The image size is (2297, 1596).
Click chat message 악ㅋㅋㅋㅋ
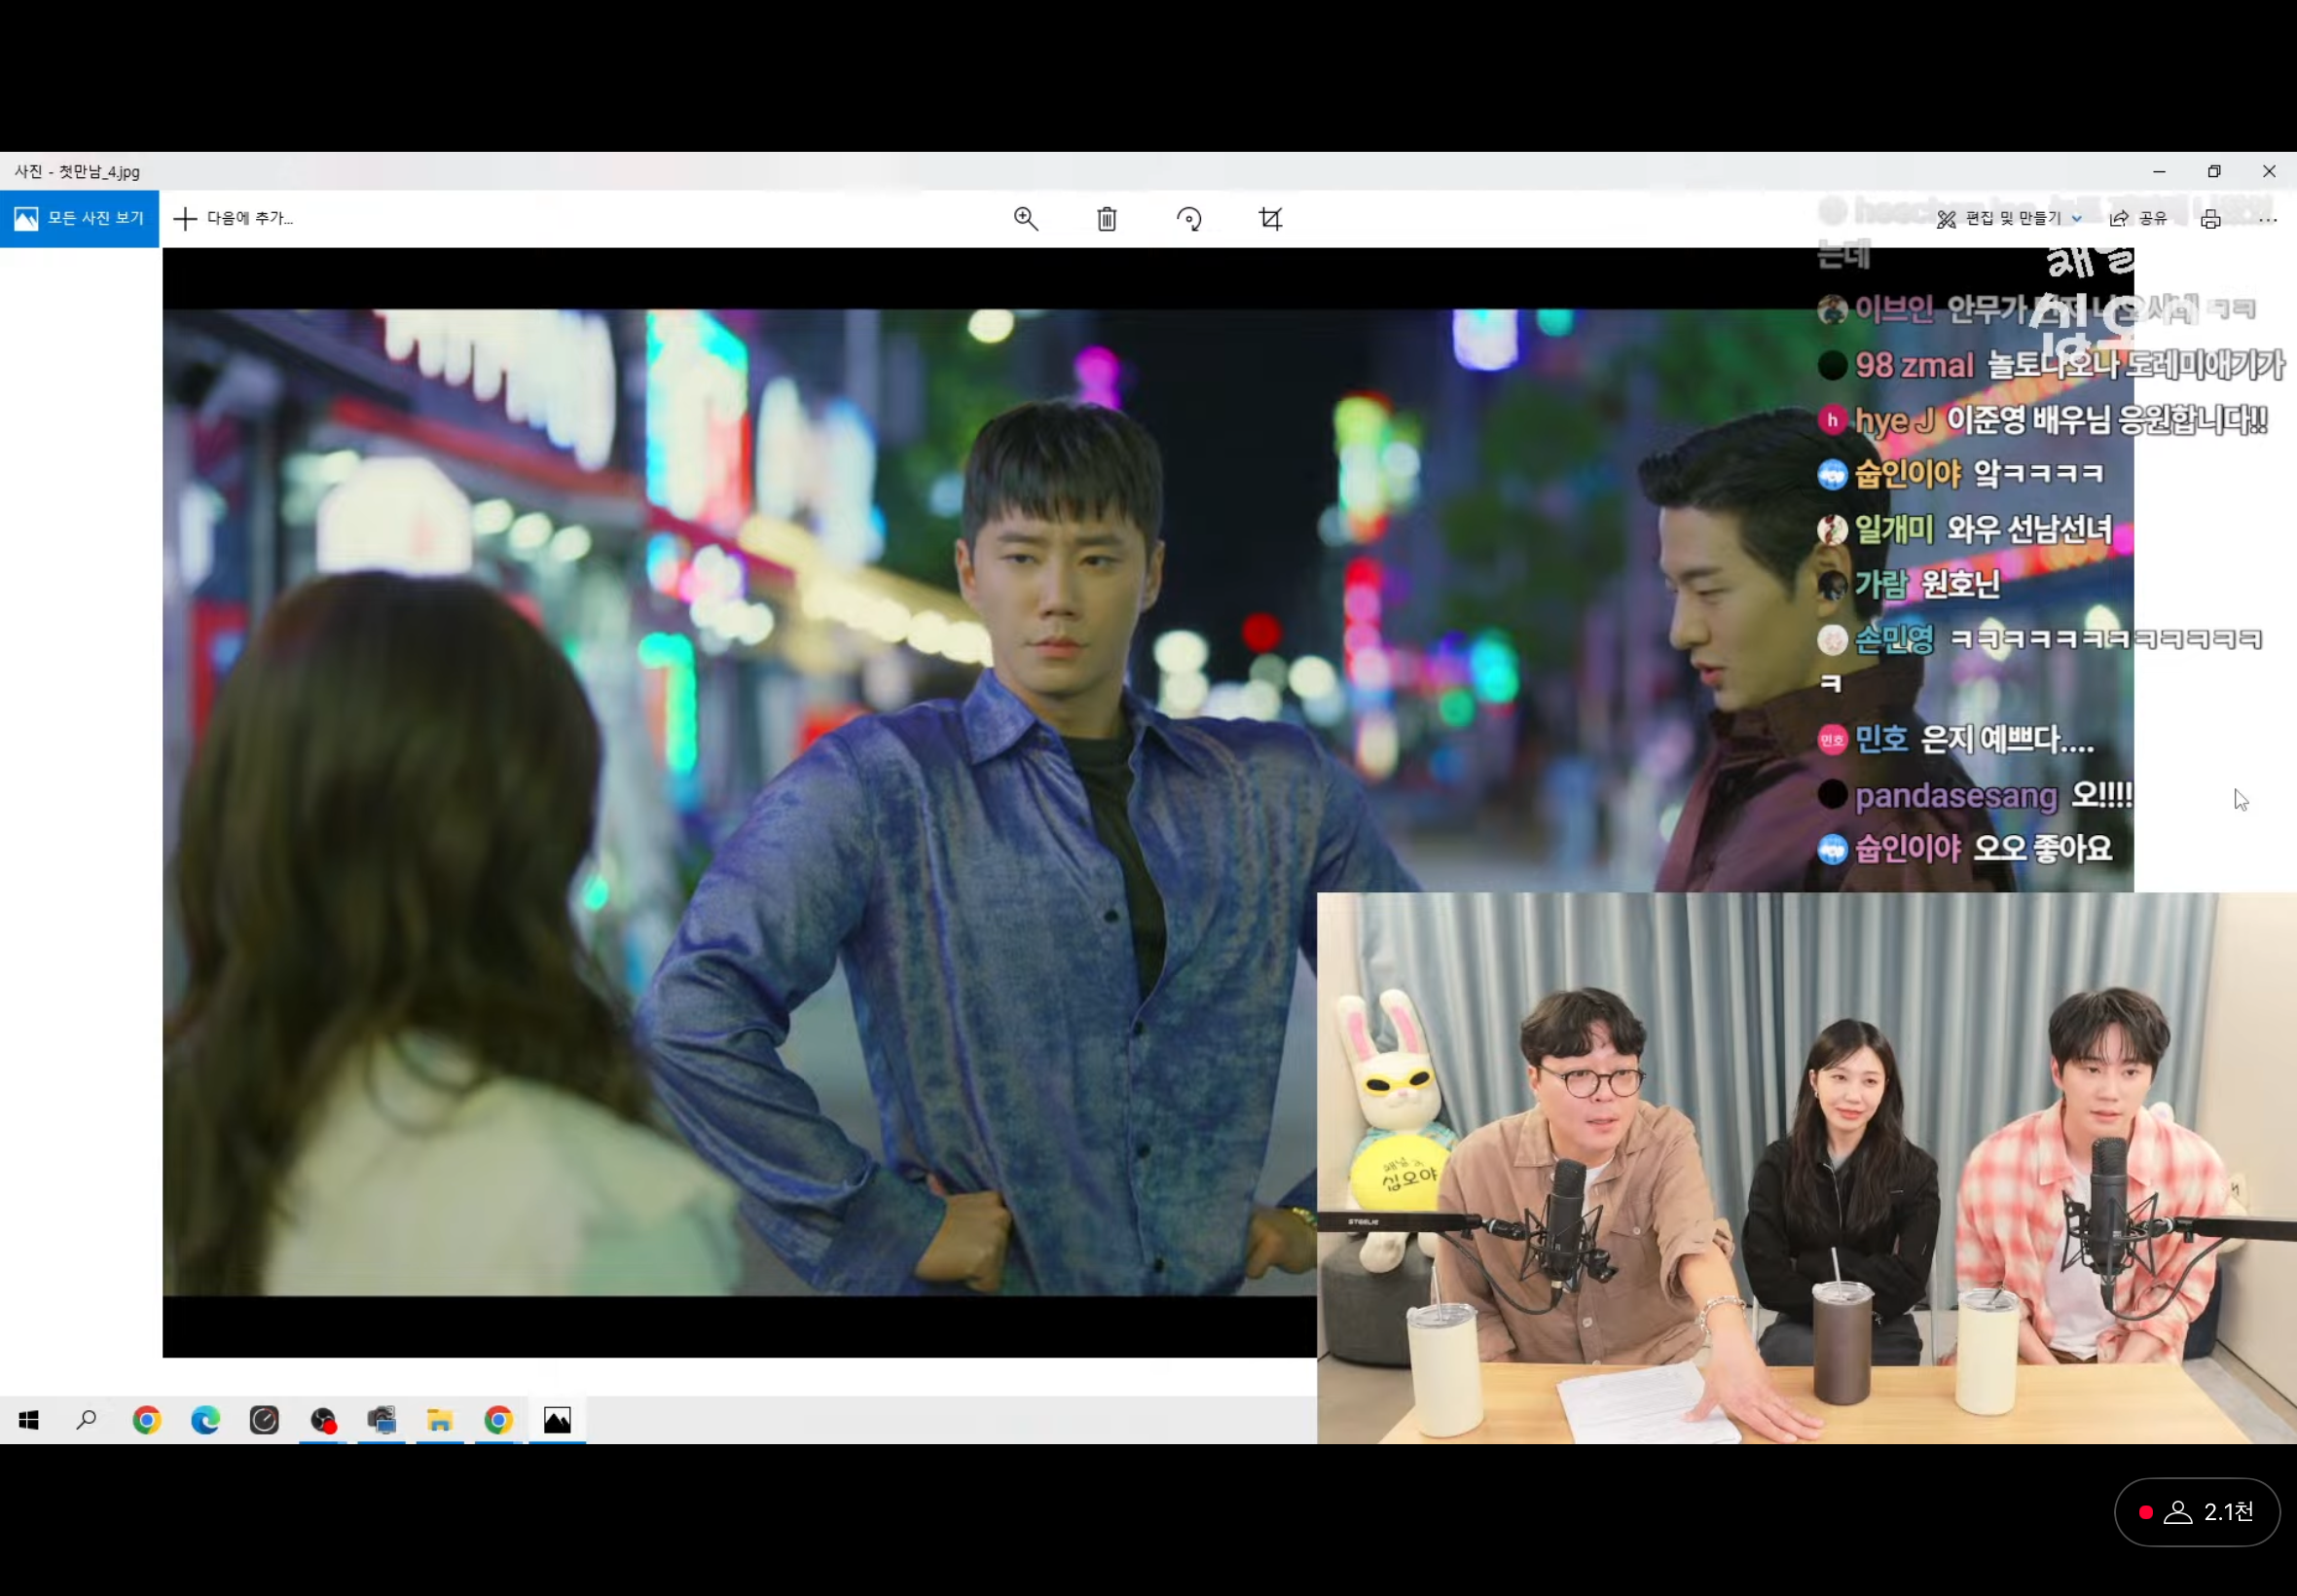(x=2039, y=474)
